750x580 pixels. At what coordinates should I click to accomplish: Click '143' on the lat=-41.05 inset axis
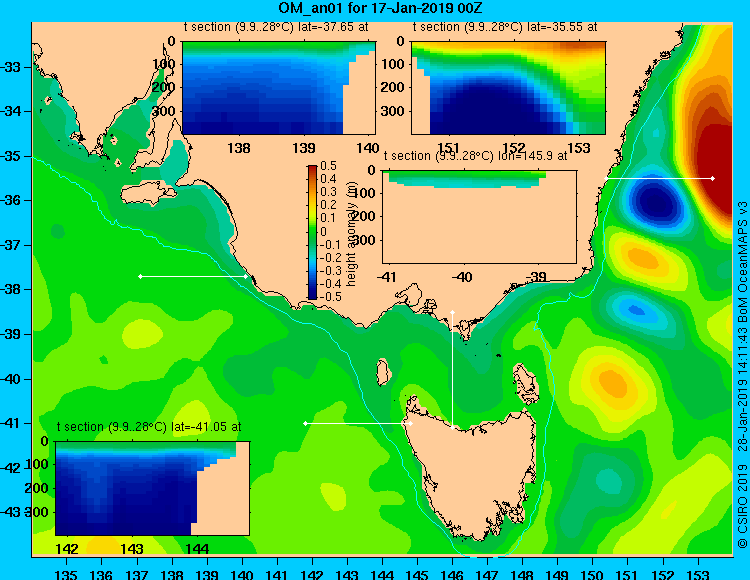pyautogui.click(x=132, y=549)
